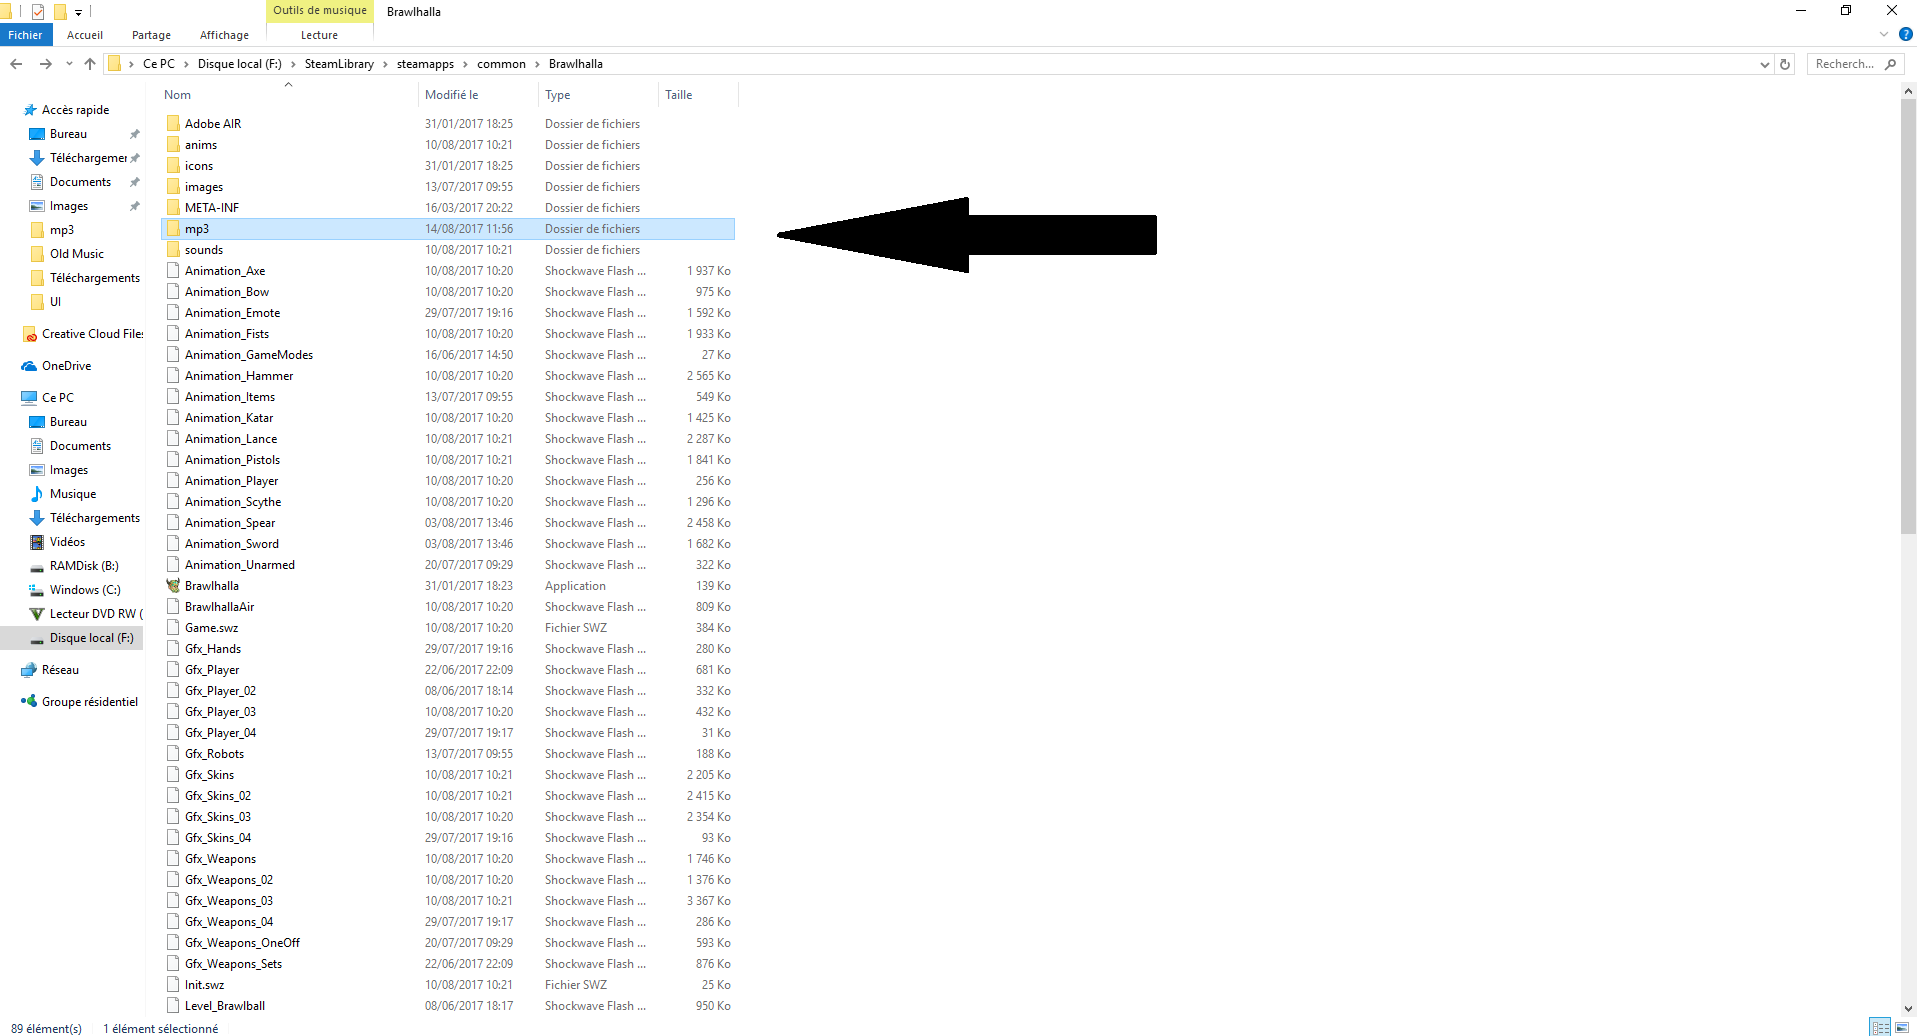This screenshot has width=1917, height=1036.
Task: Select the Animation_Axe file
Action: [448, 271]
